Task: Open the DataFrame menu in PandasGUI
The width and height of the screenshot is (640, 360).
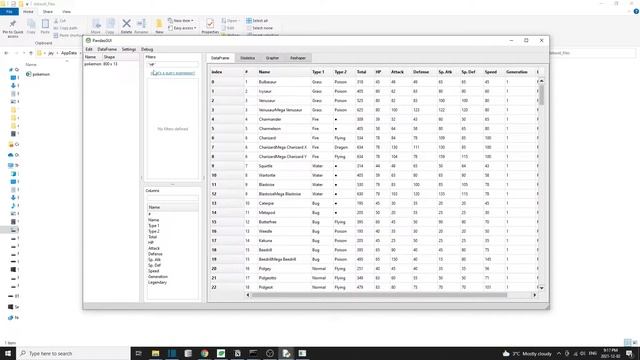Action: (x=107, y=49)
